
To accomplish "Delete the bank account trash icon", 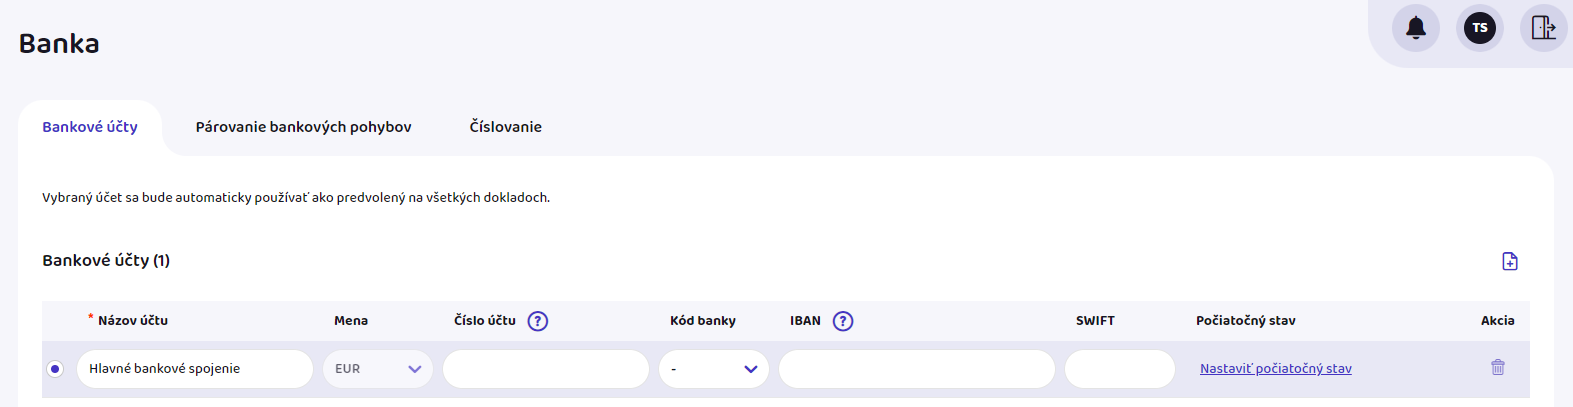I will pyautogui.click(x=1498, y=367).
